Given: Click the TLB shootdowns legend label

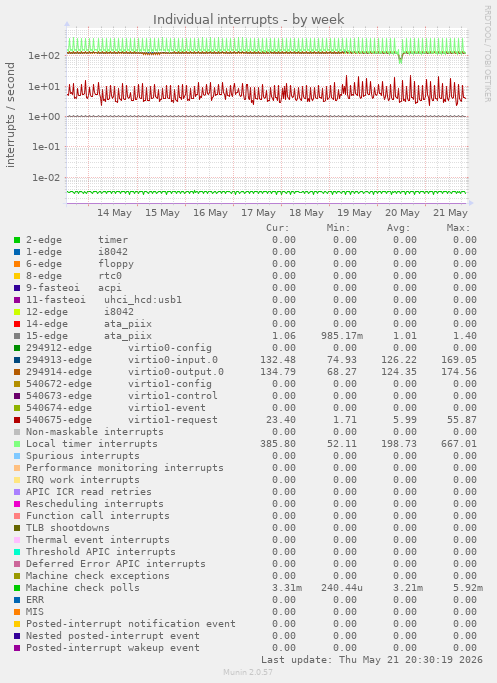Looking at the screenshot, I should click(x=68, y=527).
